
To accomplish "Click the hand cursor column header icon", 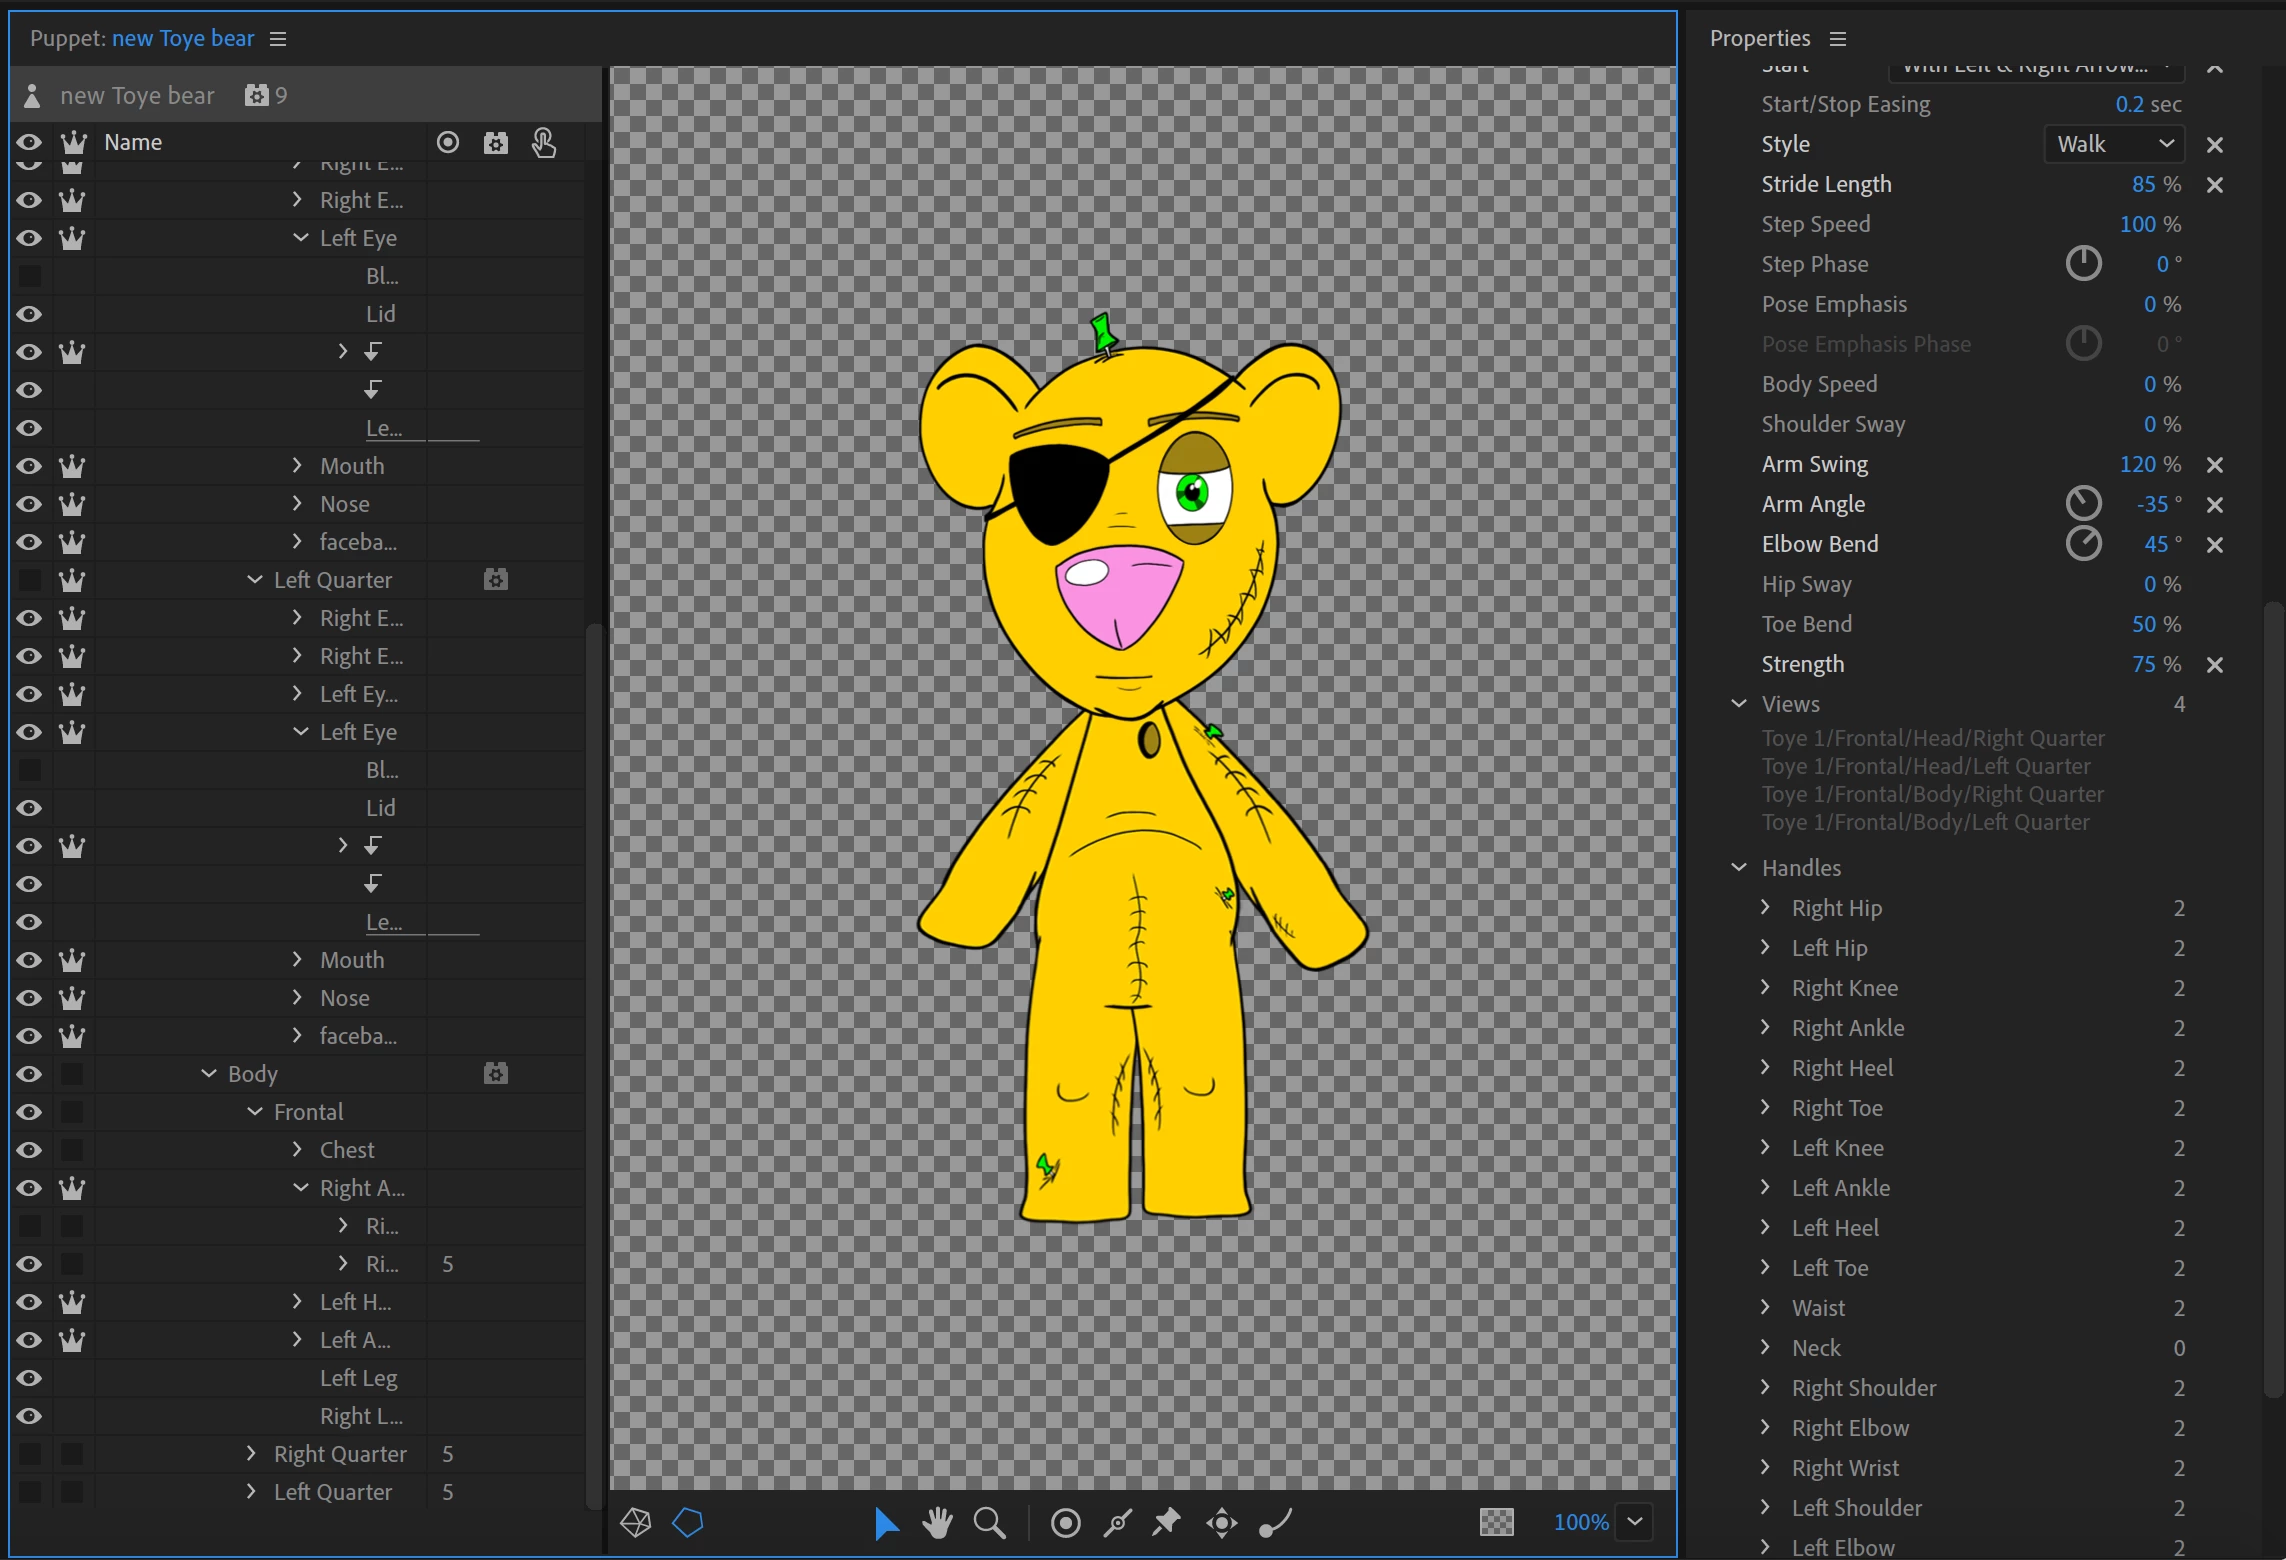I will pyautogui.click(x=544, y=143).
